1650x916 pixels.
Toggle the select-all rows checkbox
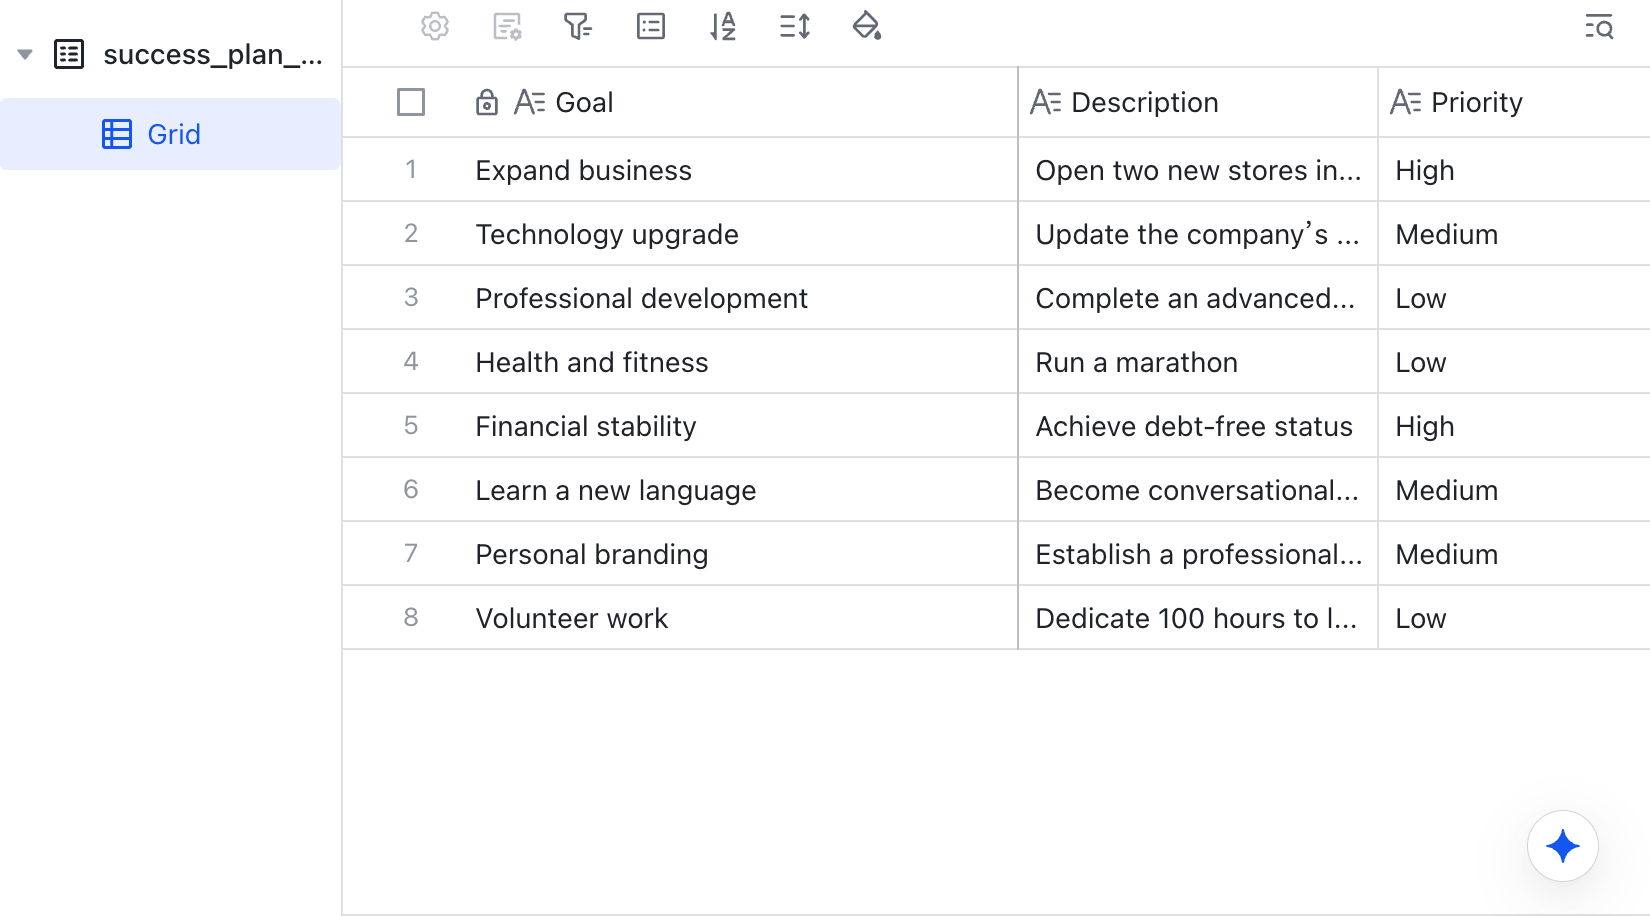(x=411, y=102)
